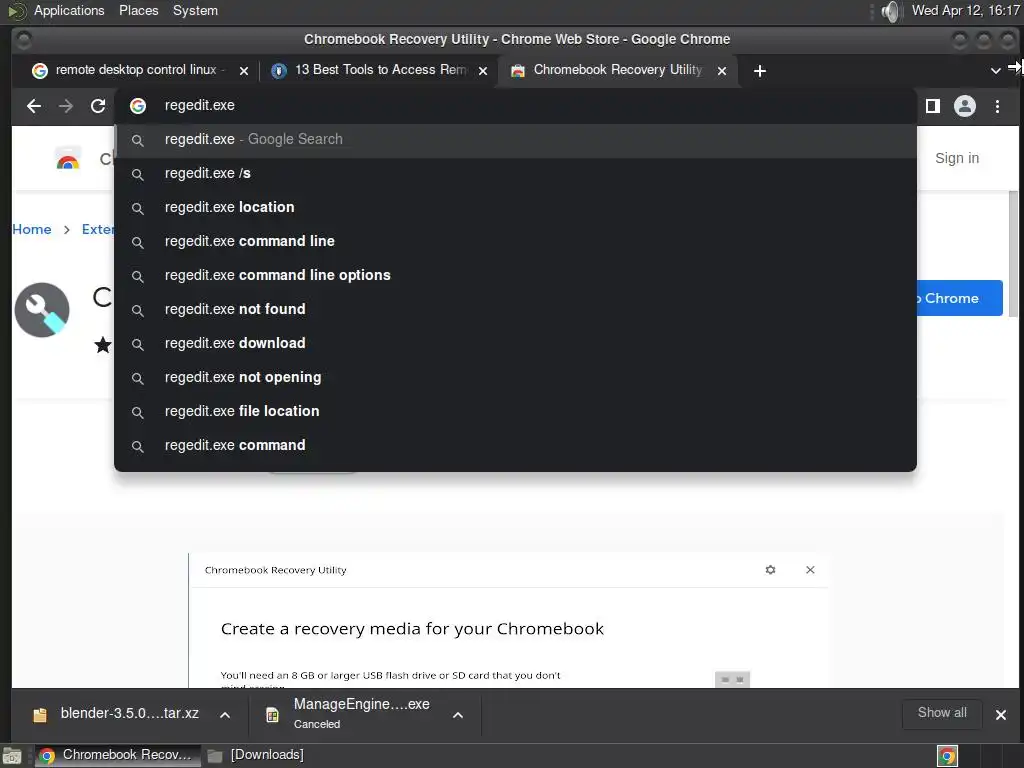Expand the tab search dropdown arrow
This screenshot has height=768, width=1024.
(x=995, y=71)
